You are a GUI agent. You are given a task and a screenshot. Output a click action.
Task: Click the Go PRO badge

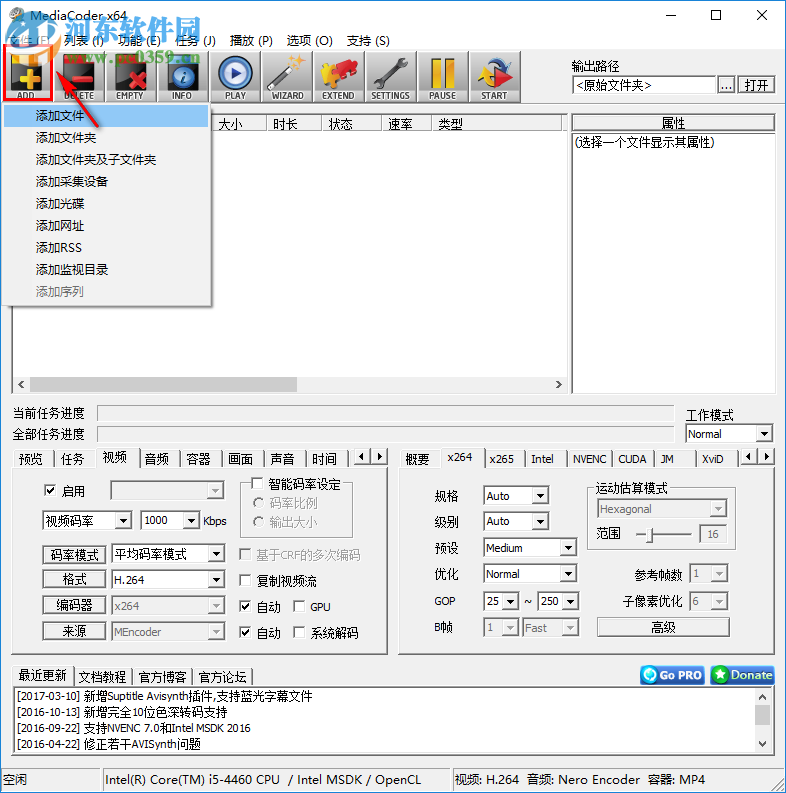point(672,675)
